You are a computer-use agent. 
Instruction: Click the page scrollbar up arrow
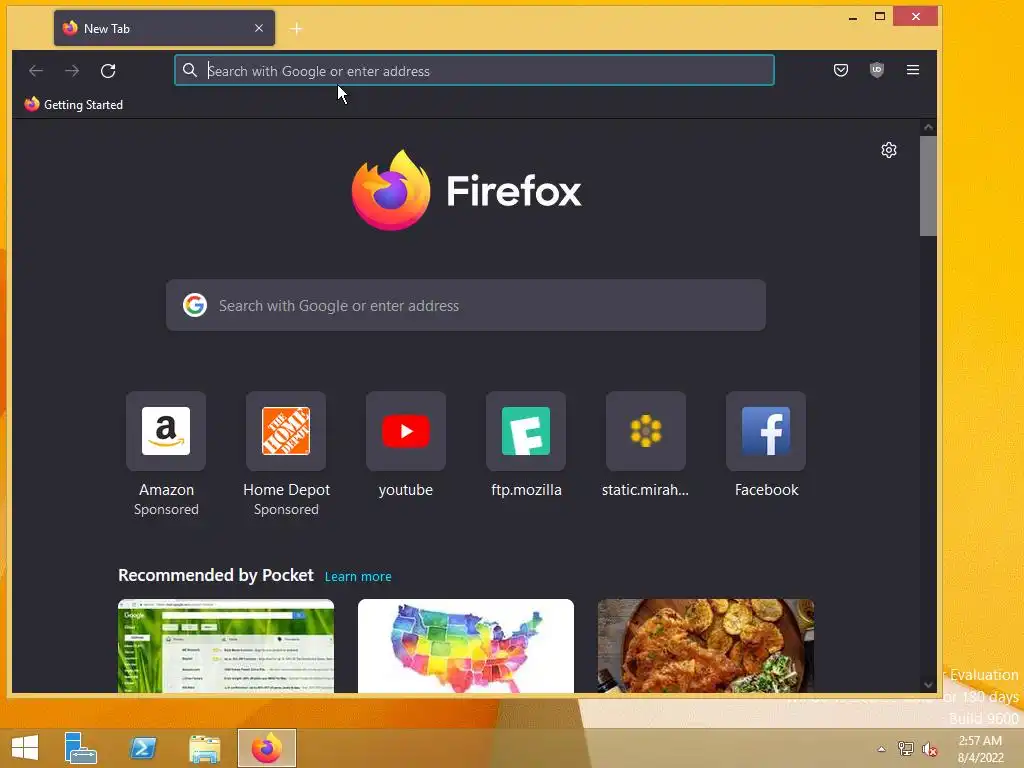928,127
